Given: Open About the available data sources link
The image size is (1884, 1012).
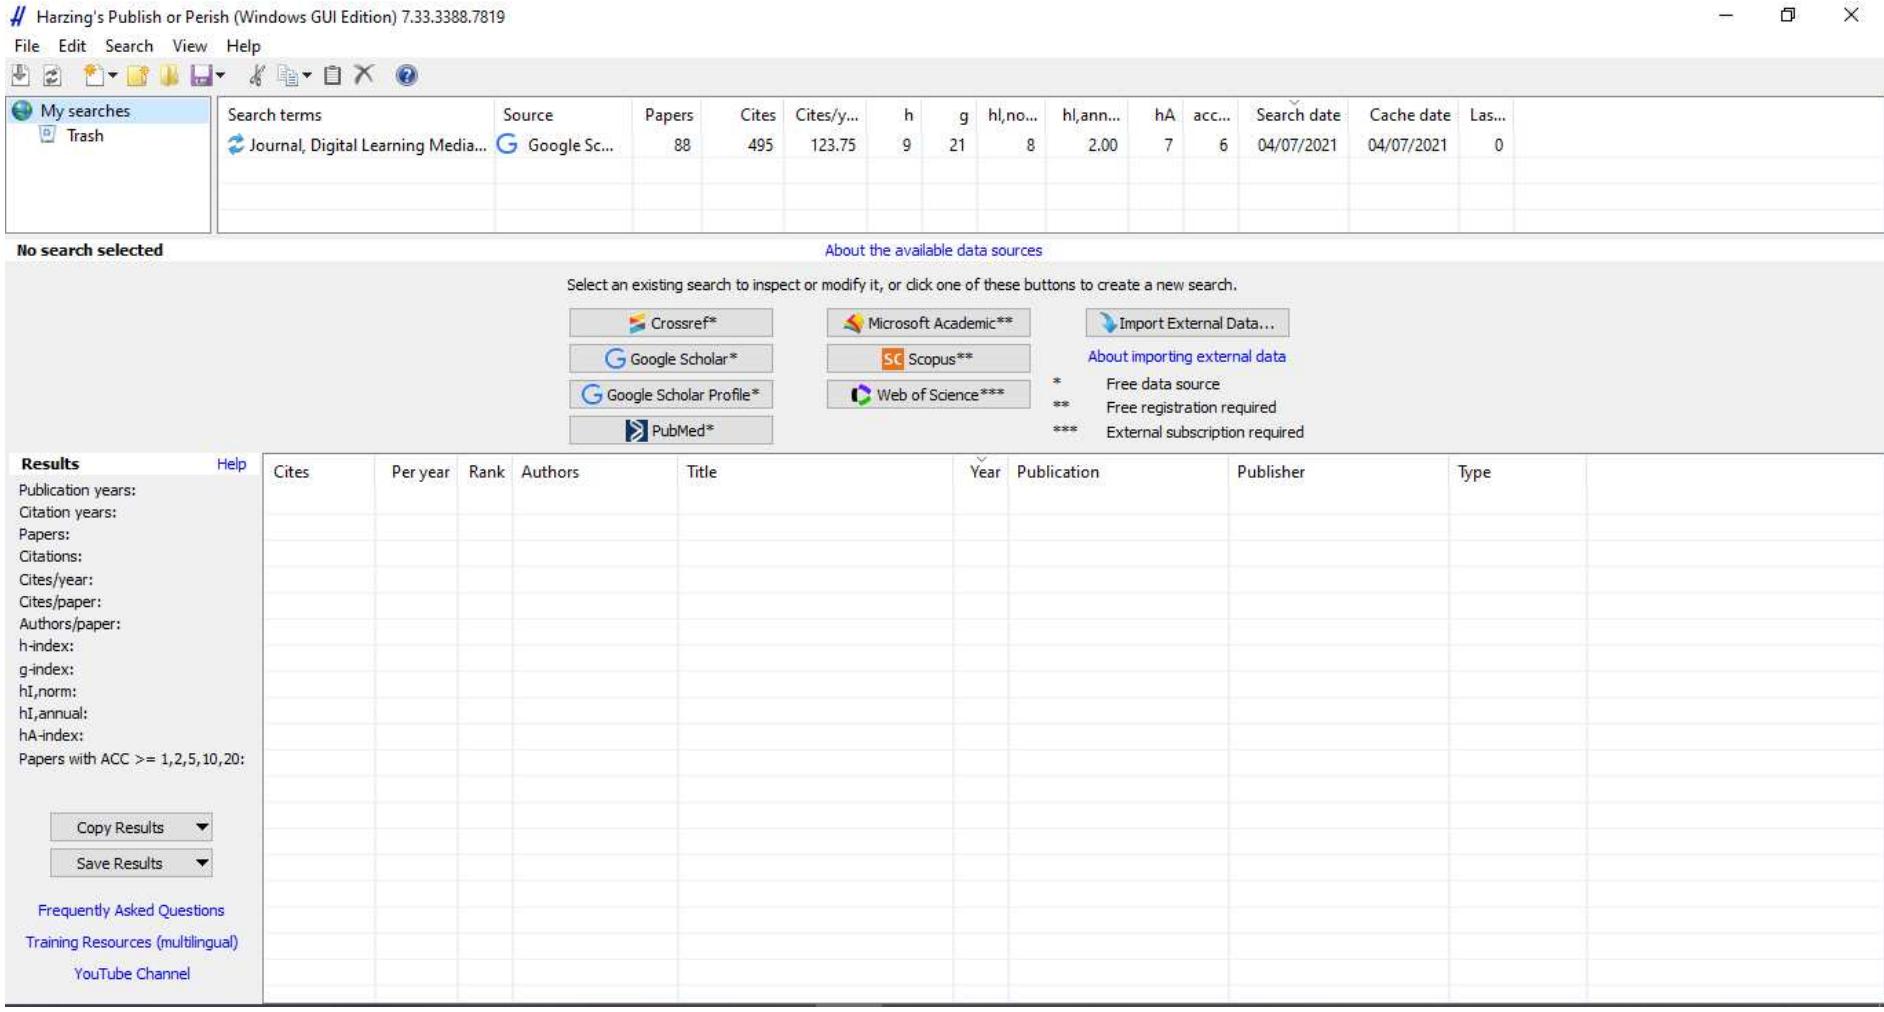Looking at the screenshot, I should click(x=933, y=250).
